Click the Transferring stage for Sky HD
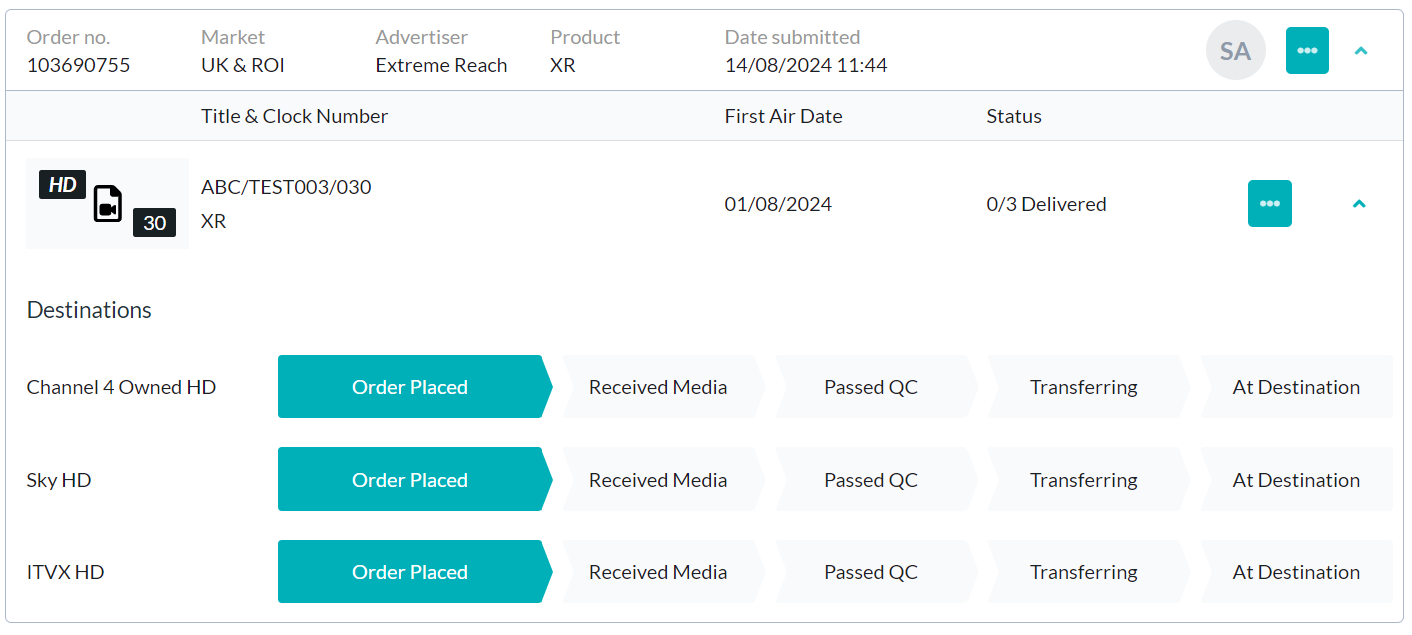This screenshot has height=635, width=1412. click(1084, 479)
